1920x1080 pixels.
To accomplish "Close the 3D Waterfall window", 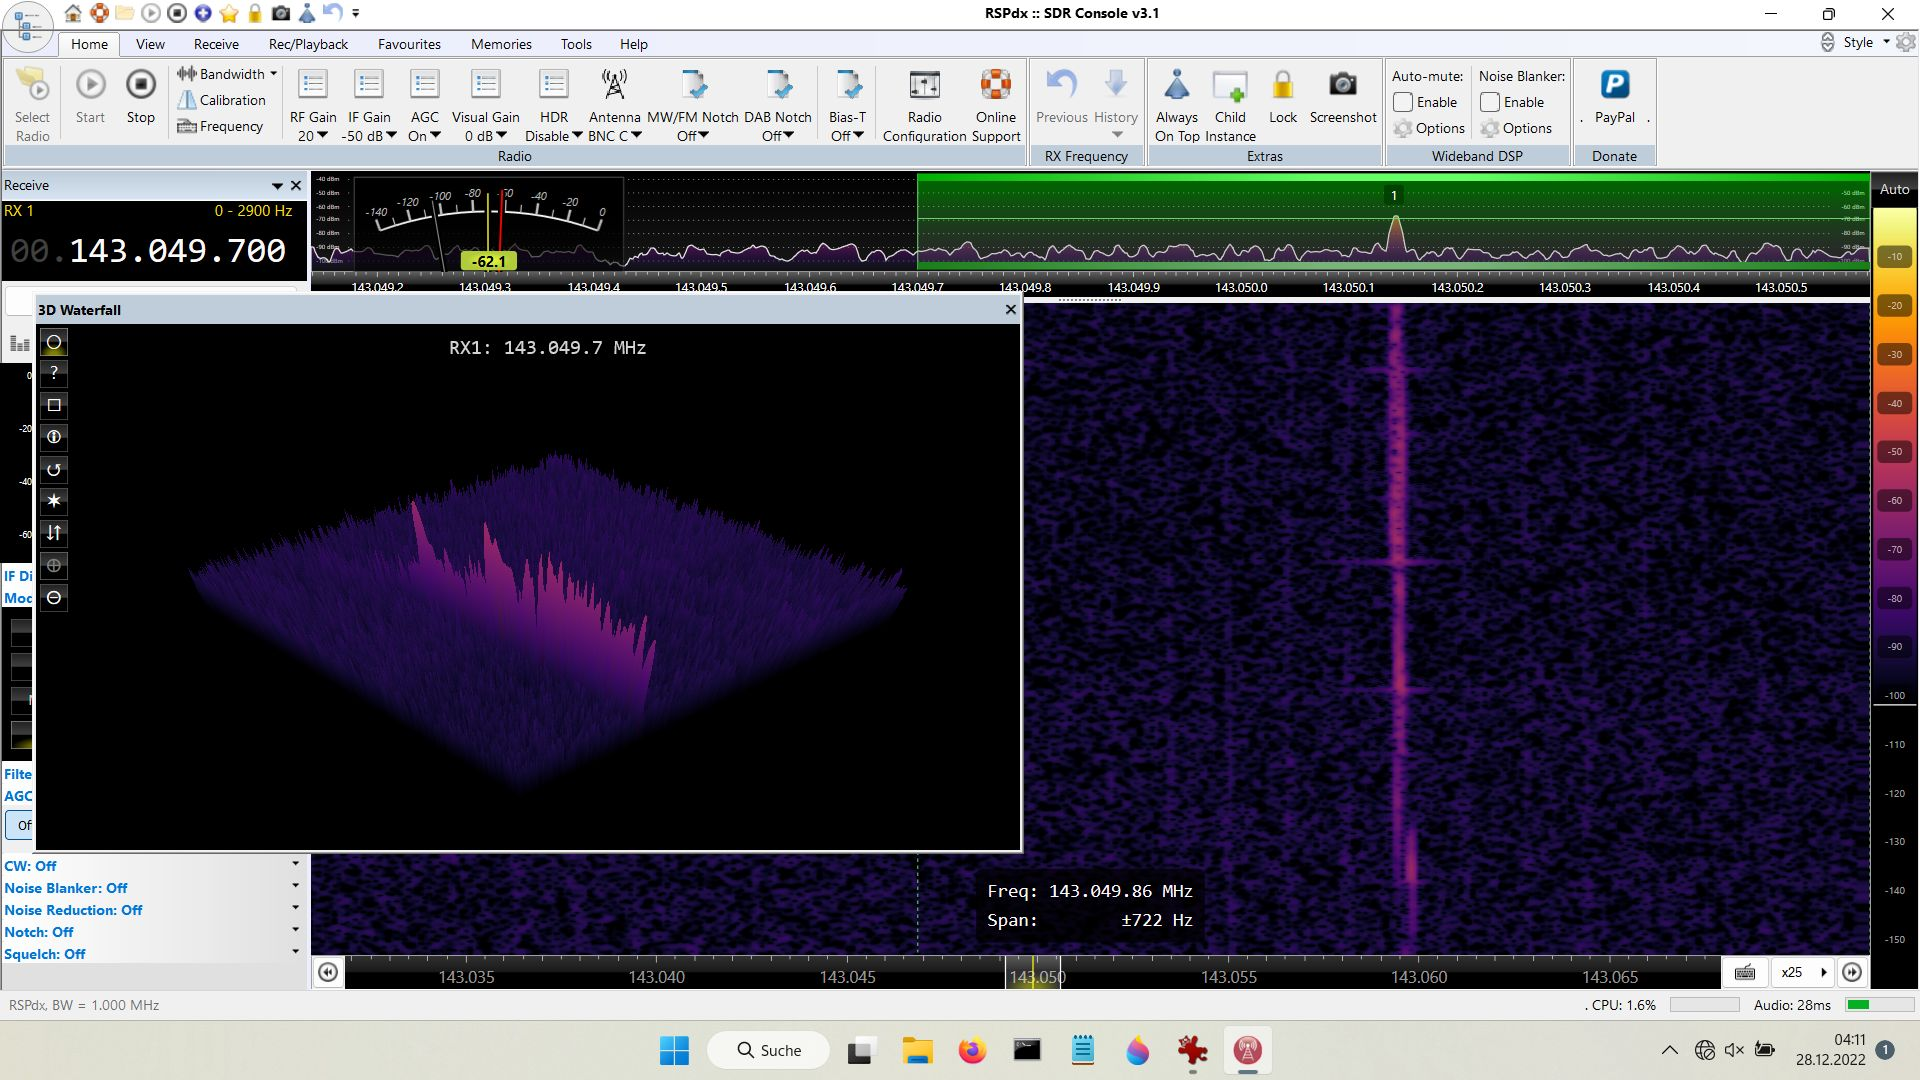I will click(1010, 309).
